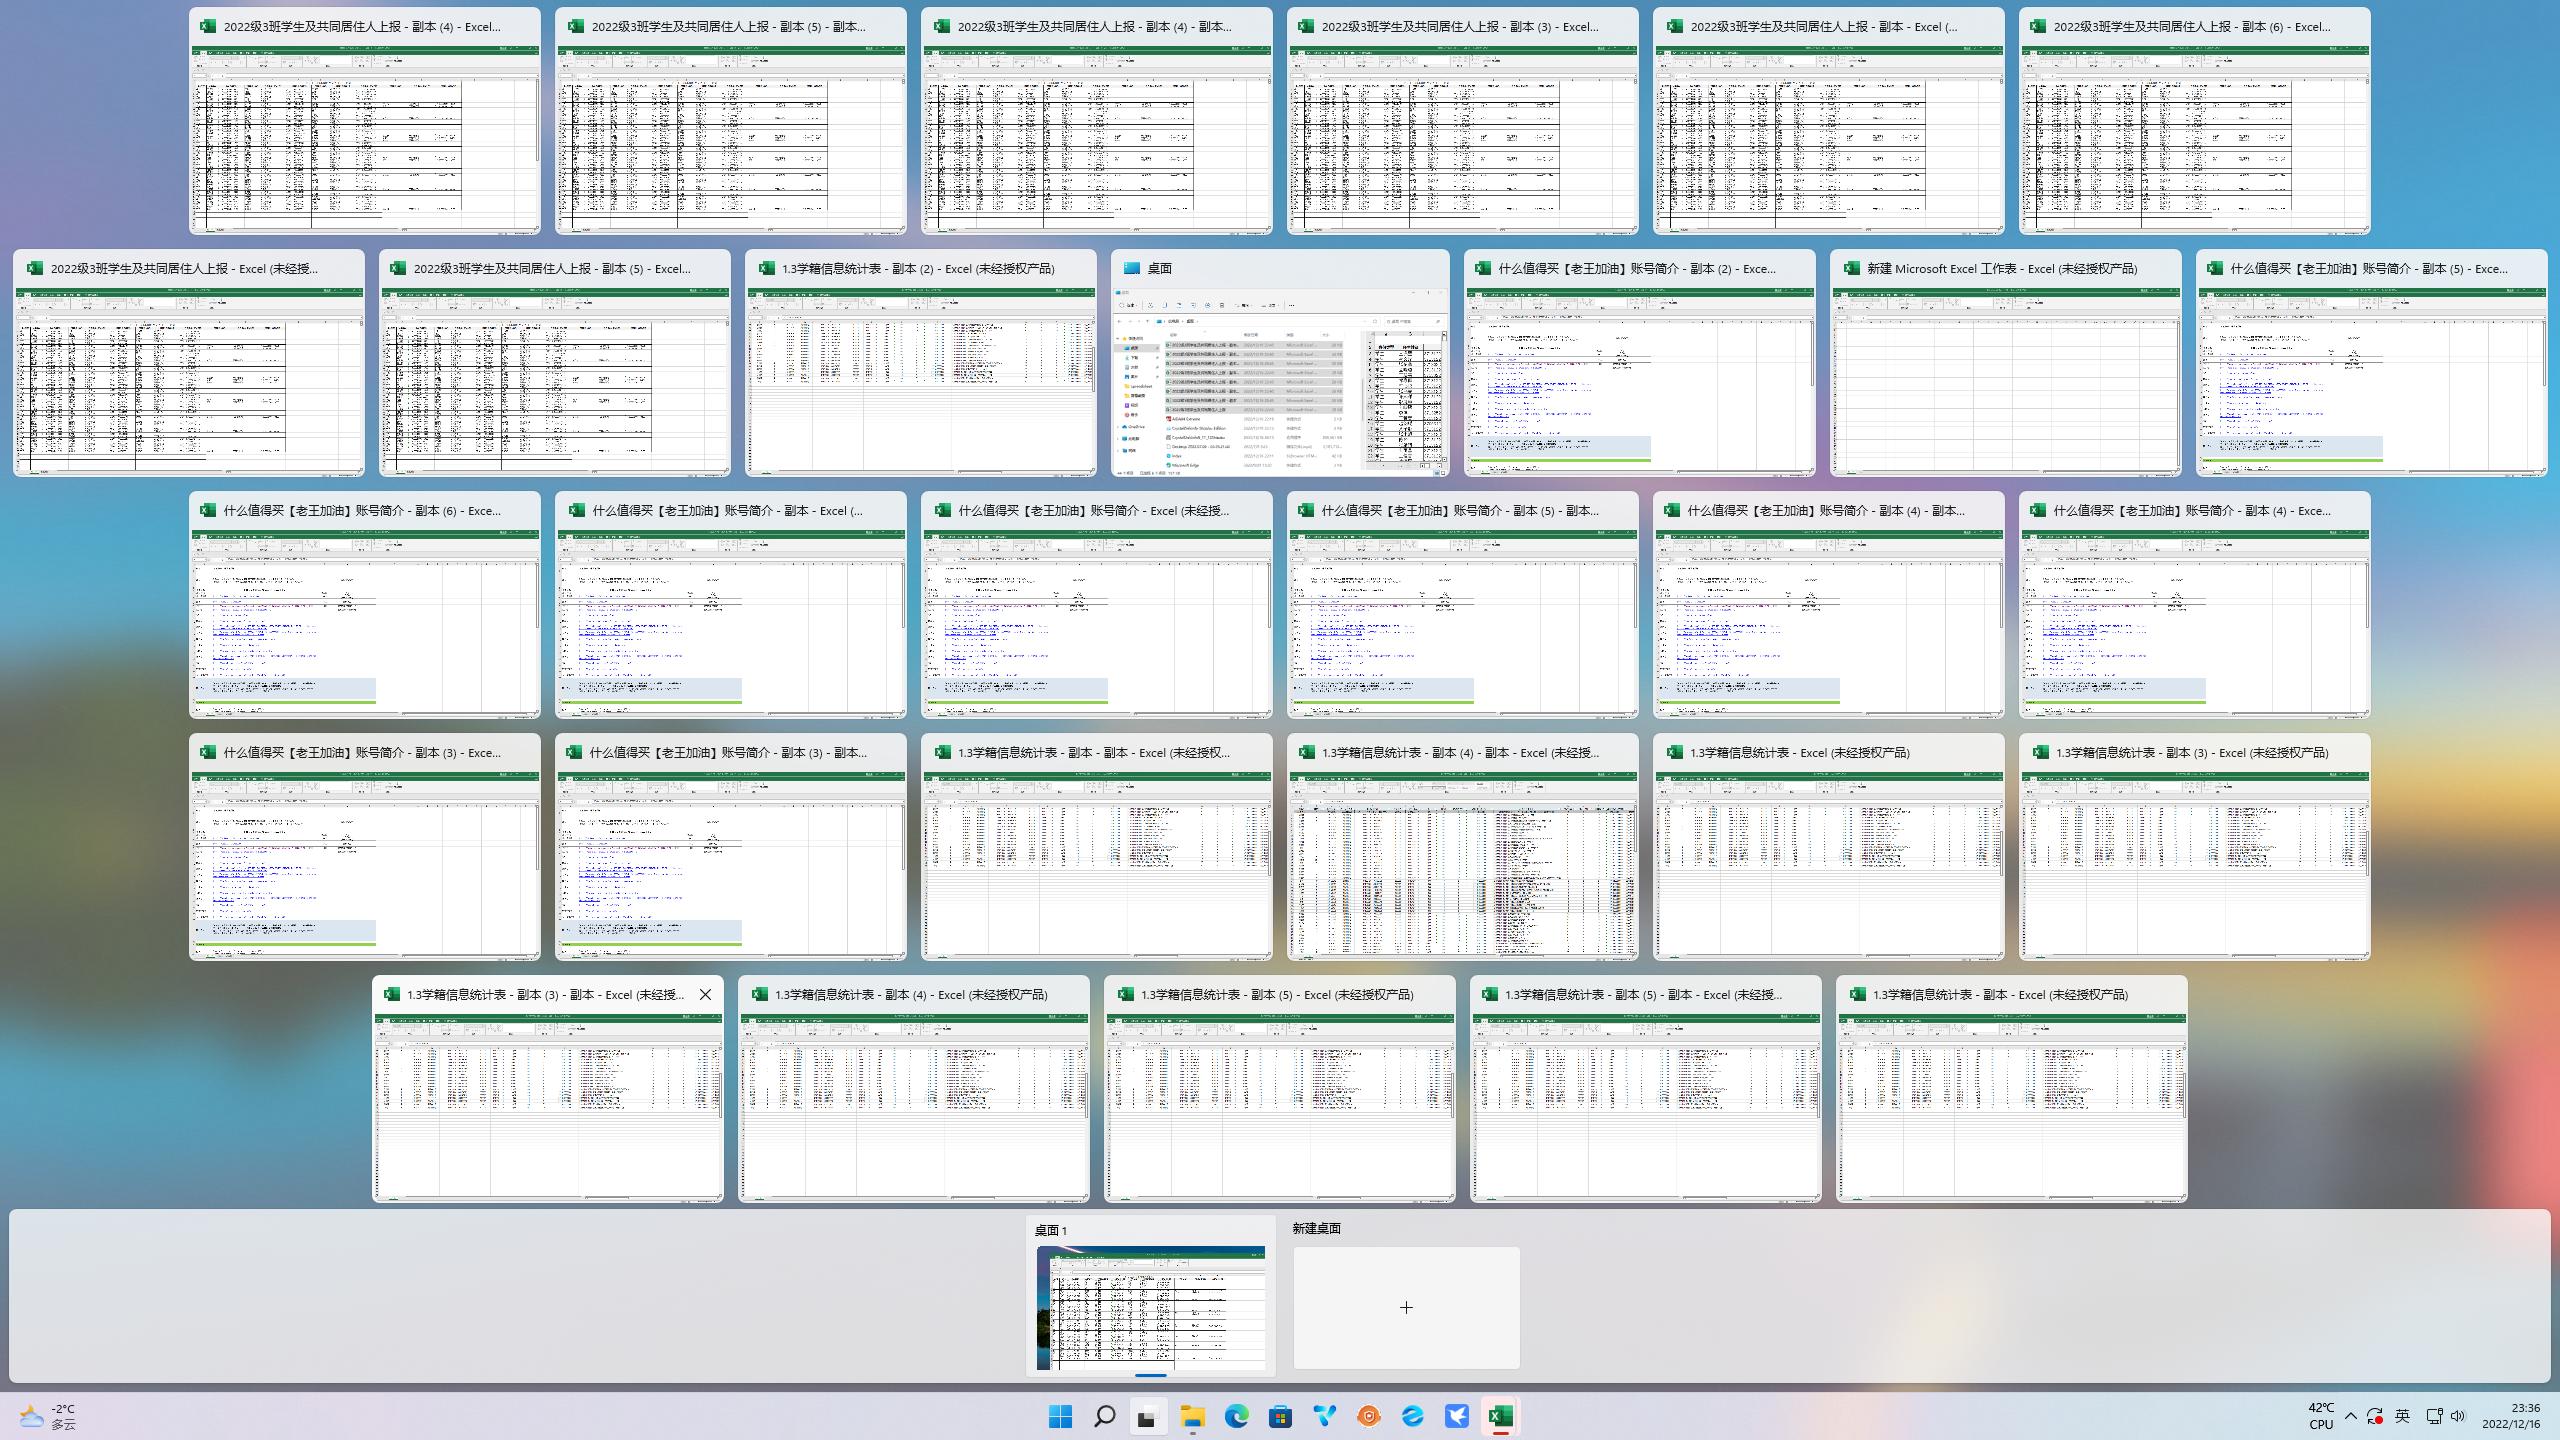Open the weather widget showing -2°C
2560x1440 pixels.
pyautogui.click(x=48, y=1416)
